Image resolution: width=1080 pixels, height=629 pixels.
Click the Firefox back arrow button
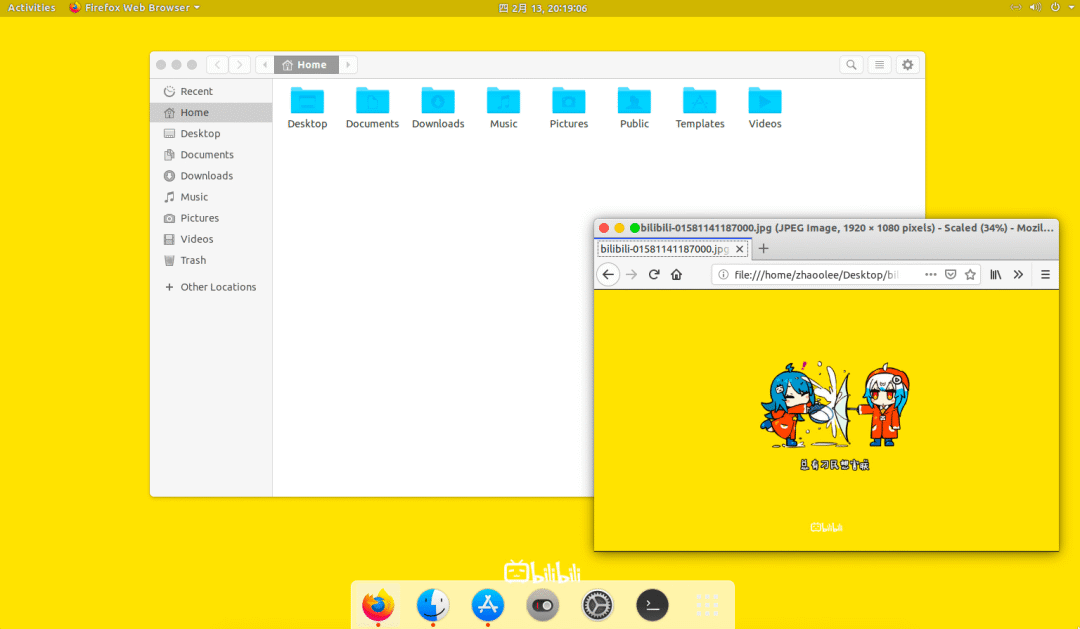tap(608, 274)
